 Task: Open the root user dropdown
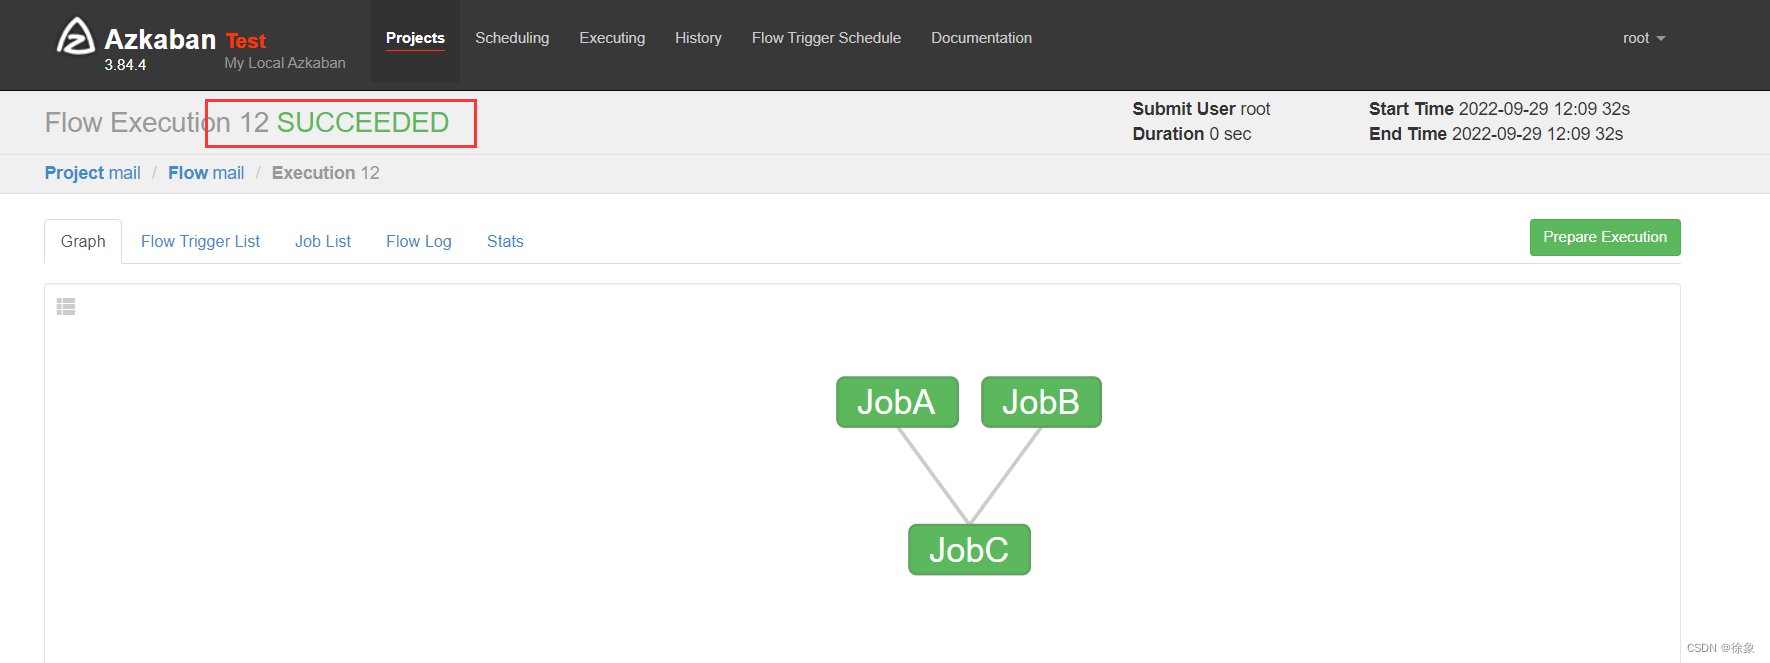1644,38
